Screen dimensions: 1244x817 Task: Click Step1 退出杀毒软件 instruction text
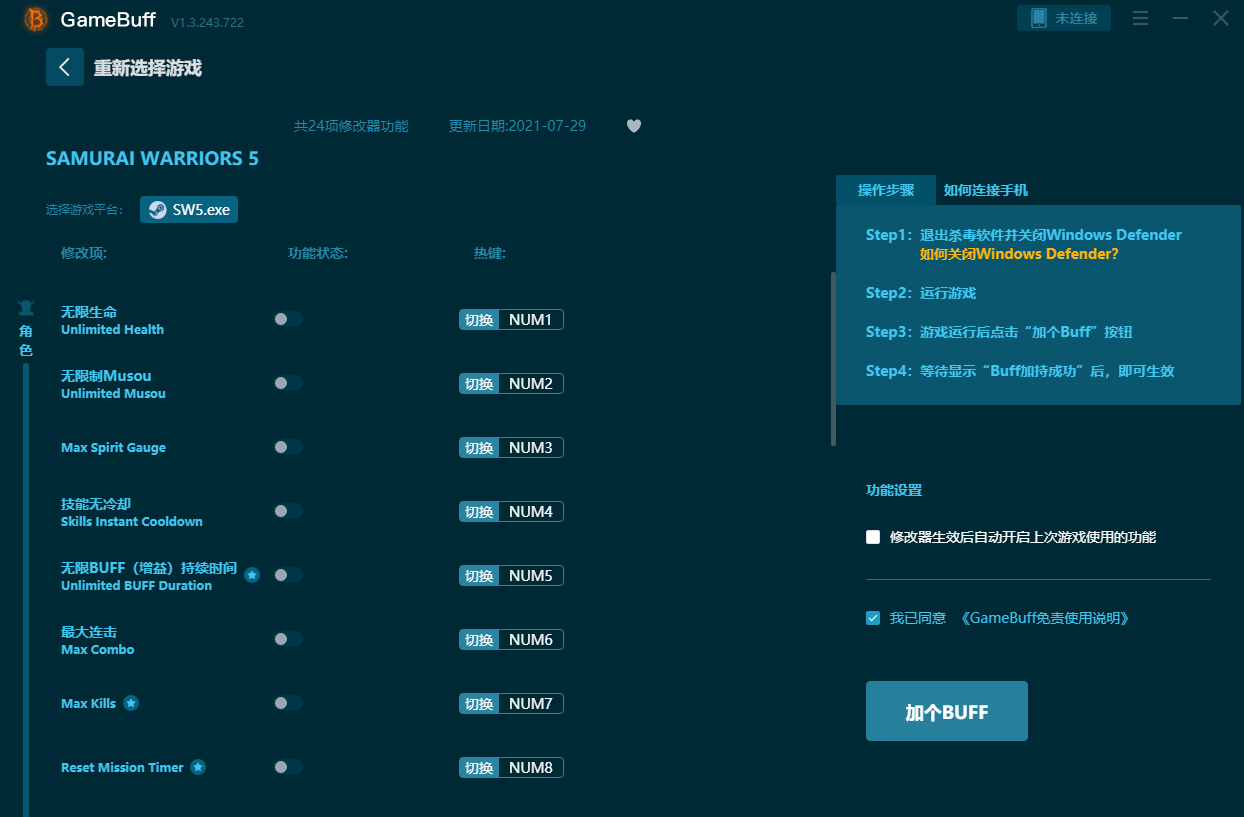pyautogui.click(x=1024, y=235)
